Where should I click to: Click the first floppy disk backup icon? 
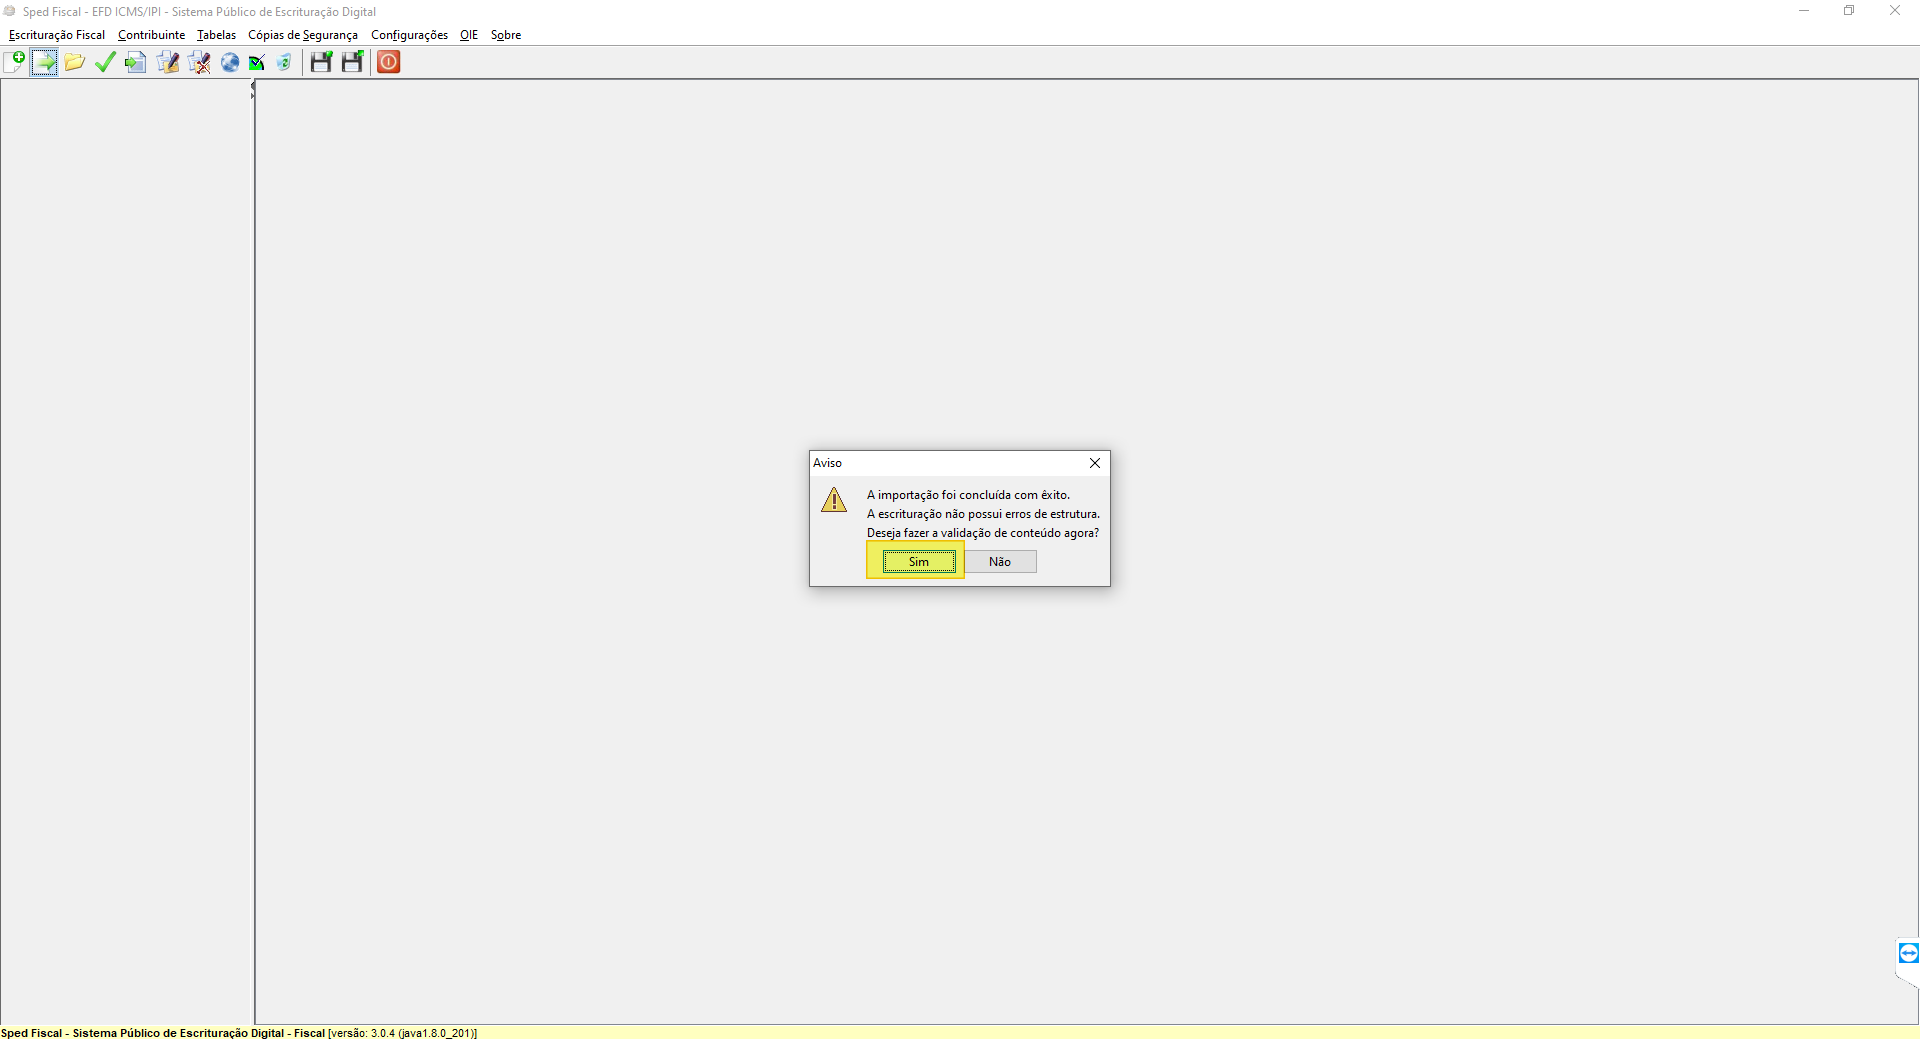[x=321, y=62]
